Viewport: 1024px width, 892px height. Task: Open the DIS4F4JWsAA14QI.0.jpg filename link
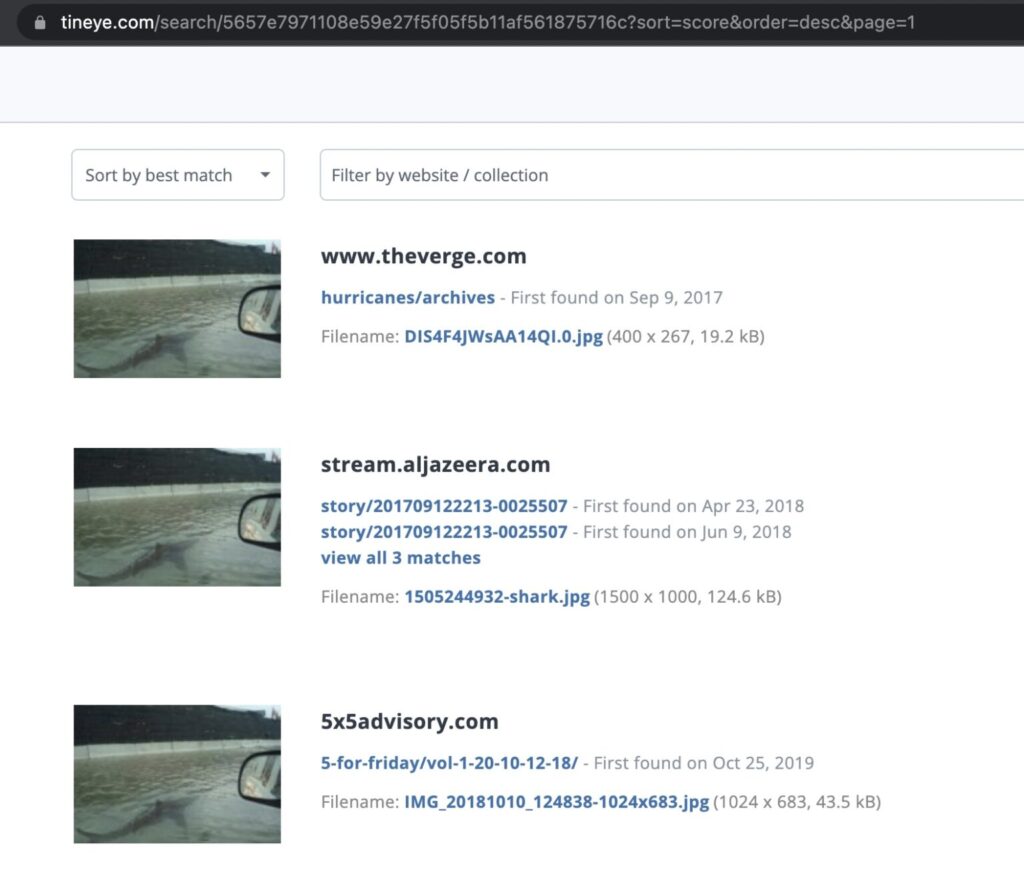[x=503, y=337]
